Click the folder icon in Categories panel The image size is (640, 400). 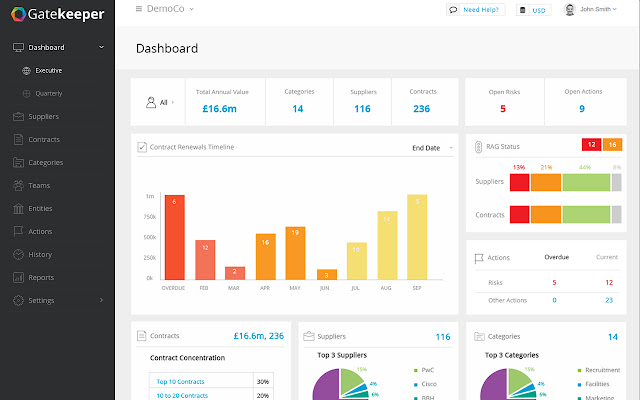479,336
